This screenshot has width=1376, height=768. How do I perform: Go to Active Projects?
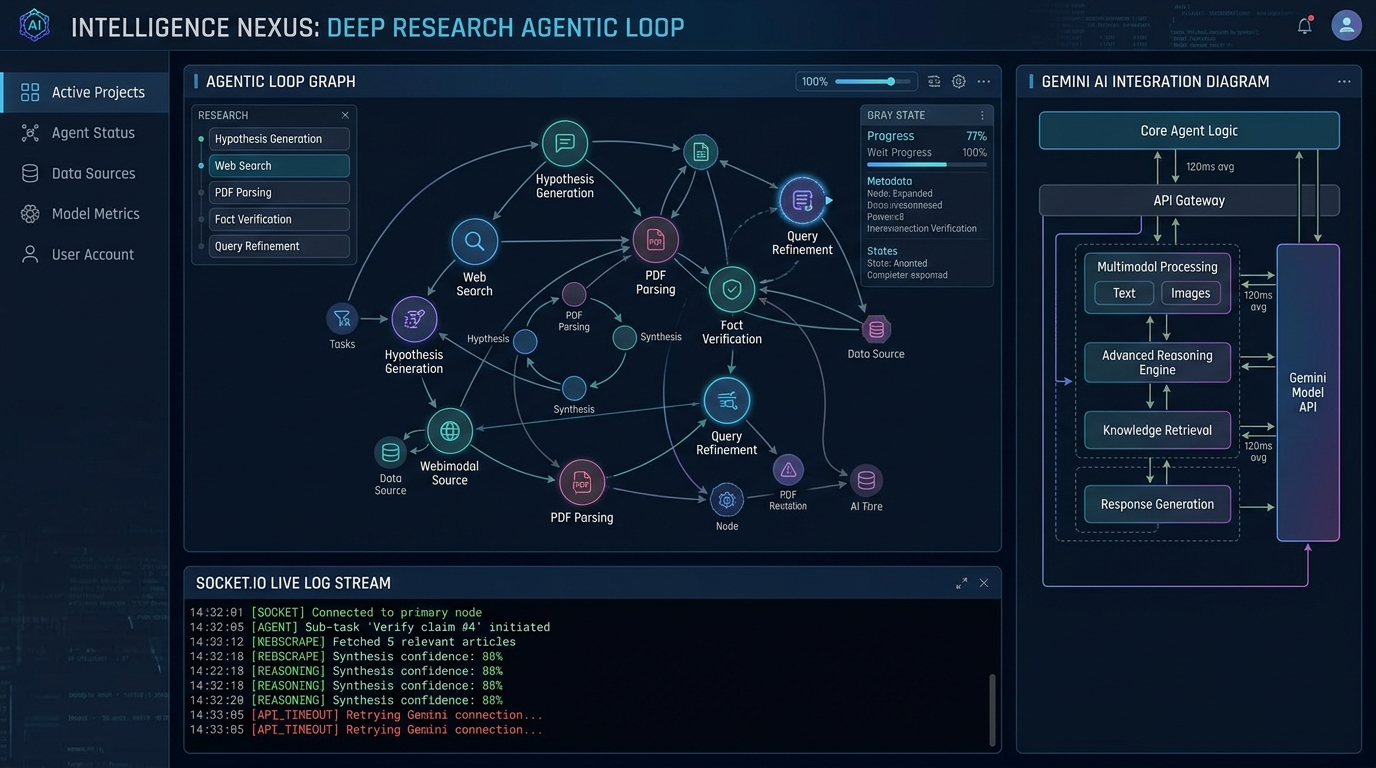(84, 92)
